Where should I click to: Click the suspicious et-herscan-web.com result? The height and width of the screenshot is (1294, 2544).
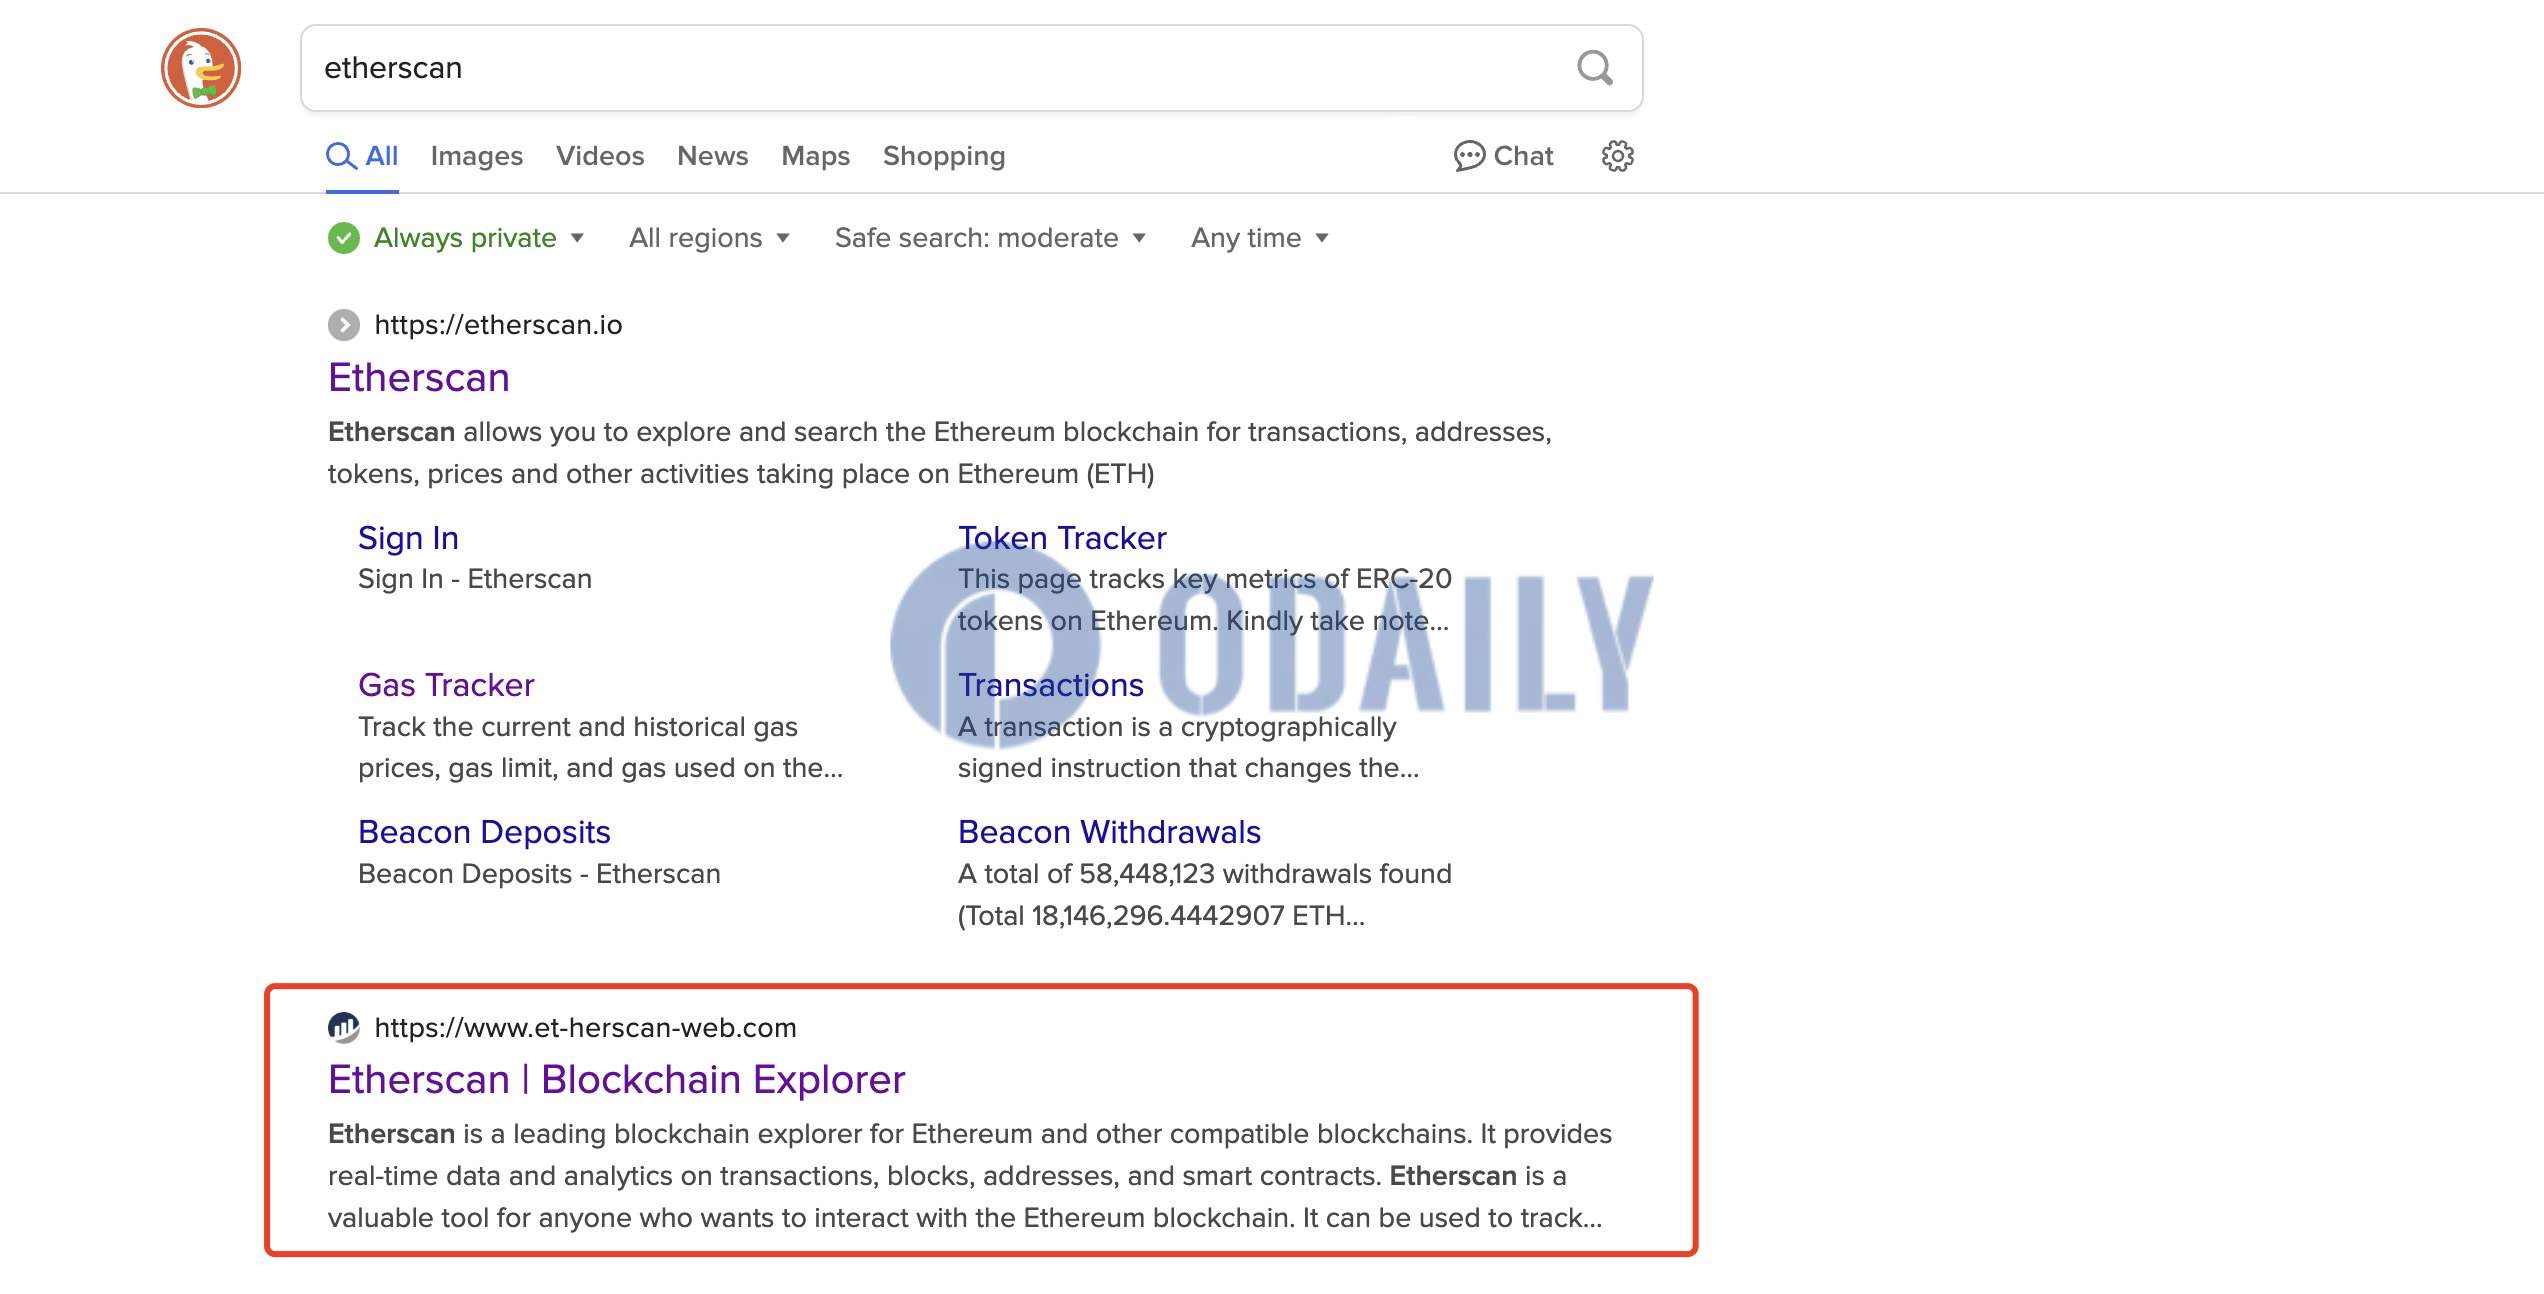pos(615,1078)
